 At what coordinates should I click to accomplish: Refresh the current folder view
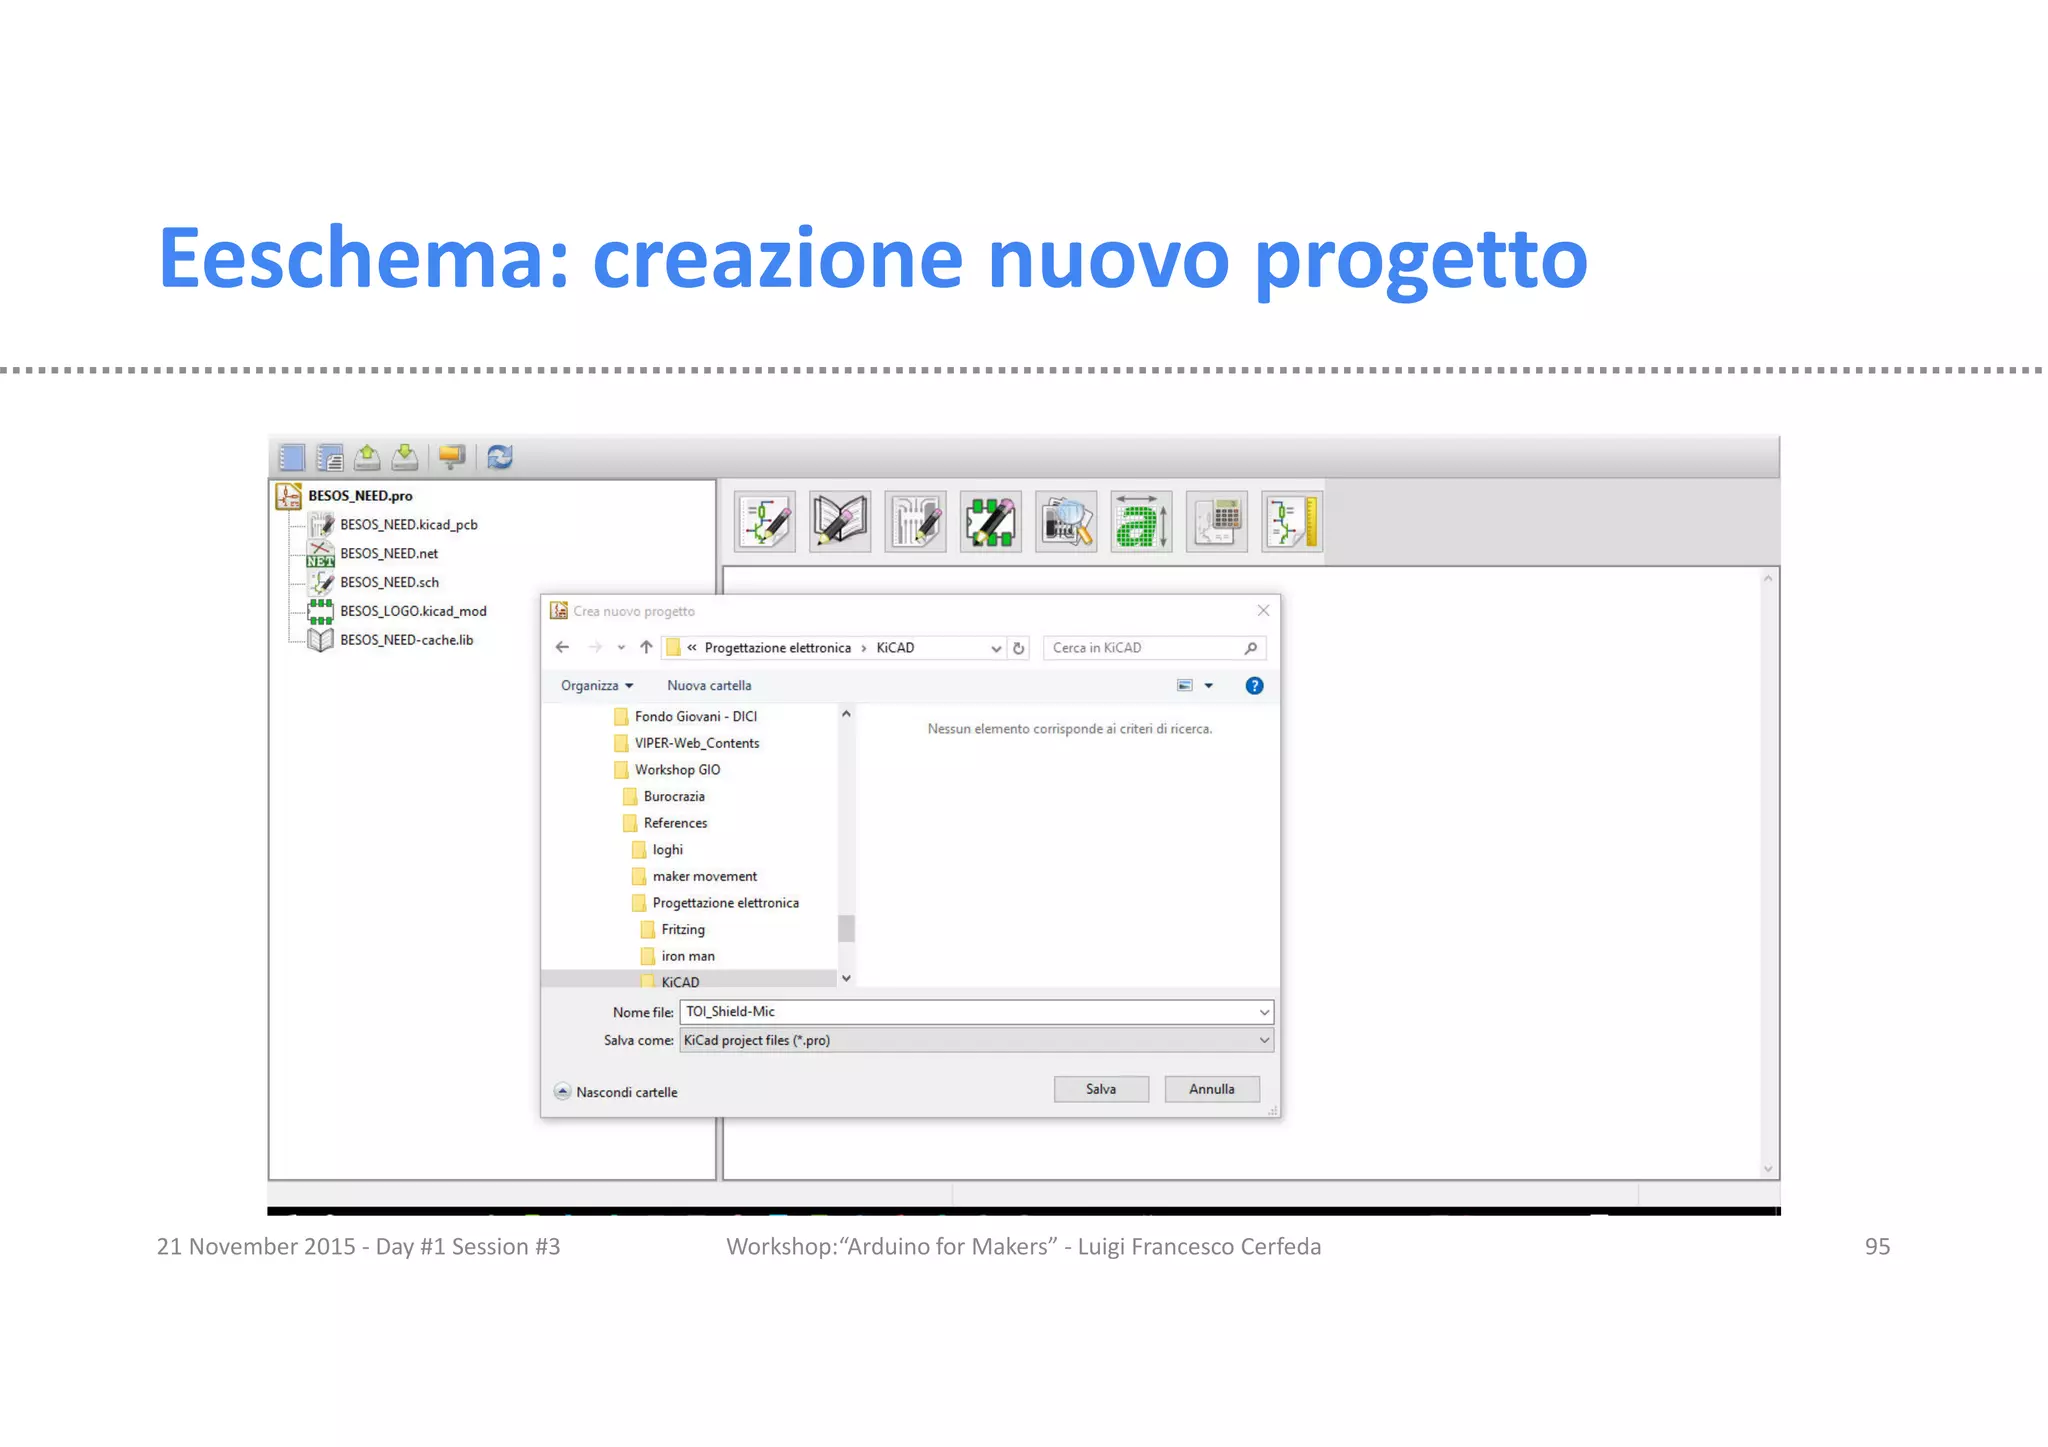click(x=1019, y=648)
